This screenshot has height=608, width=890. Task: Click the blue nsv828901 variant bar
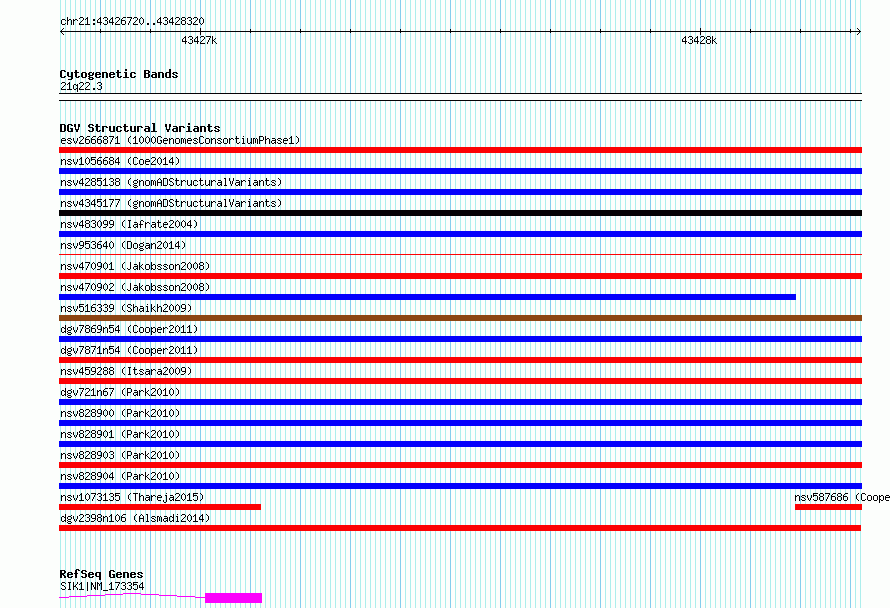click(460, 444)
